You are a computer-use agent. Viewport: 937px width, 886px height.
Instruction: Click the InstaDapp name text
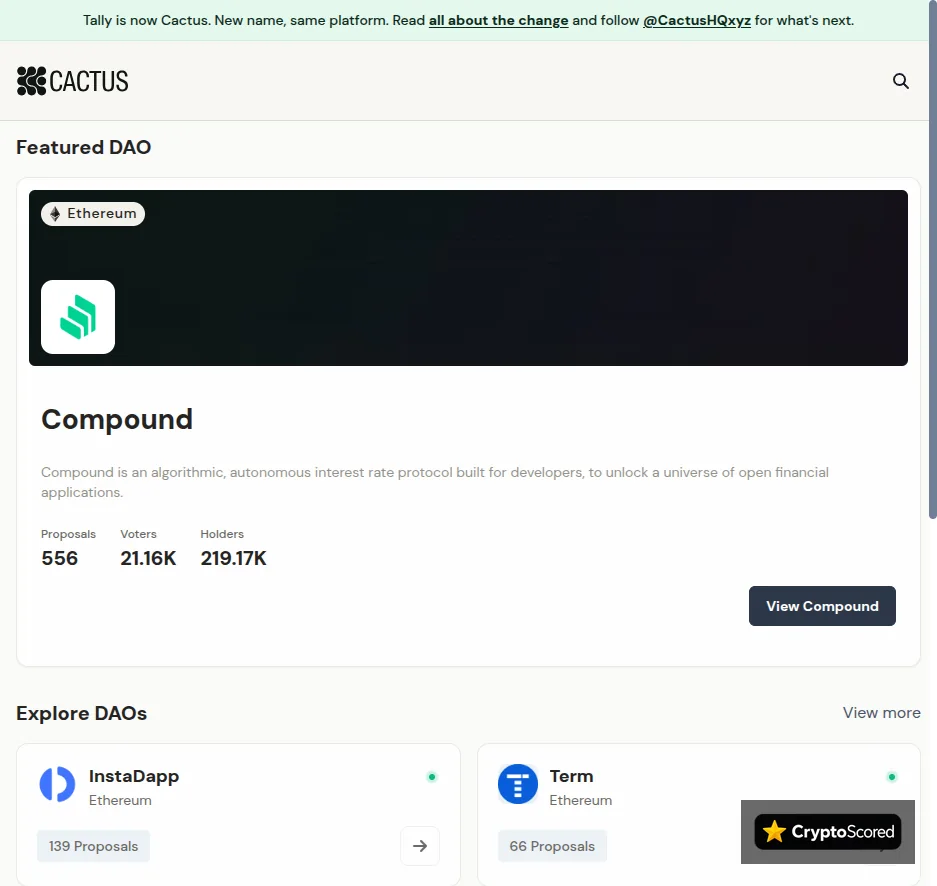click(x=134, y=776)
